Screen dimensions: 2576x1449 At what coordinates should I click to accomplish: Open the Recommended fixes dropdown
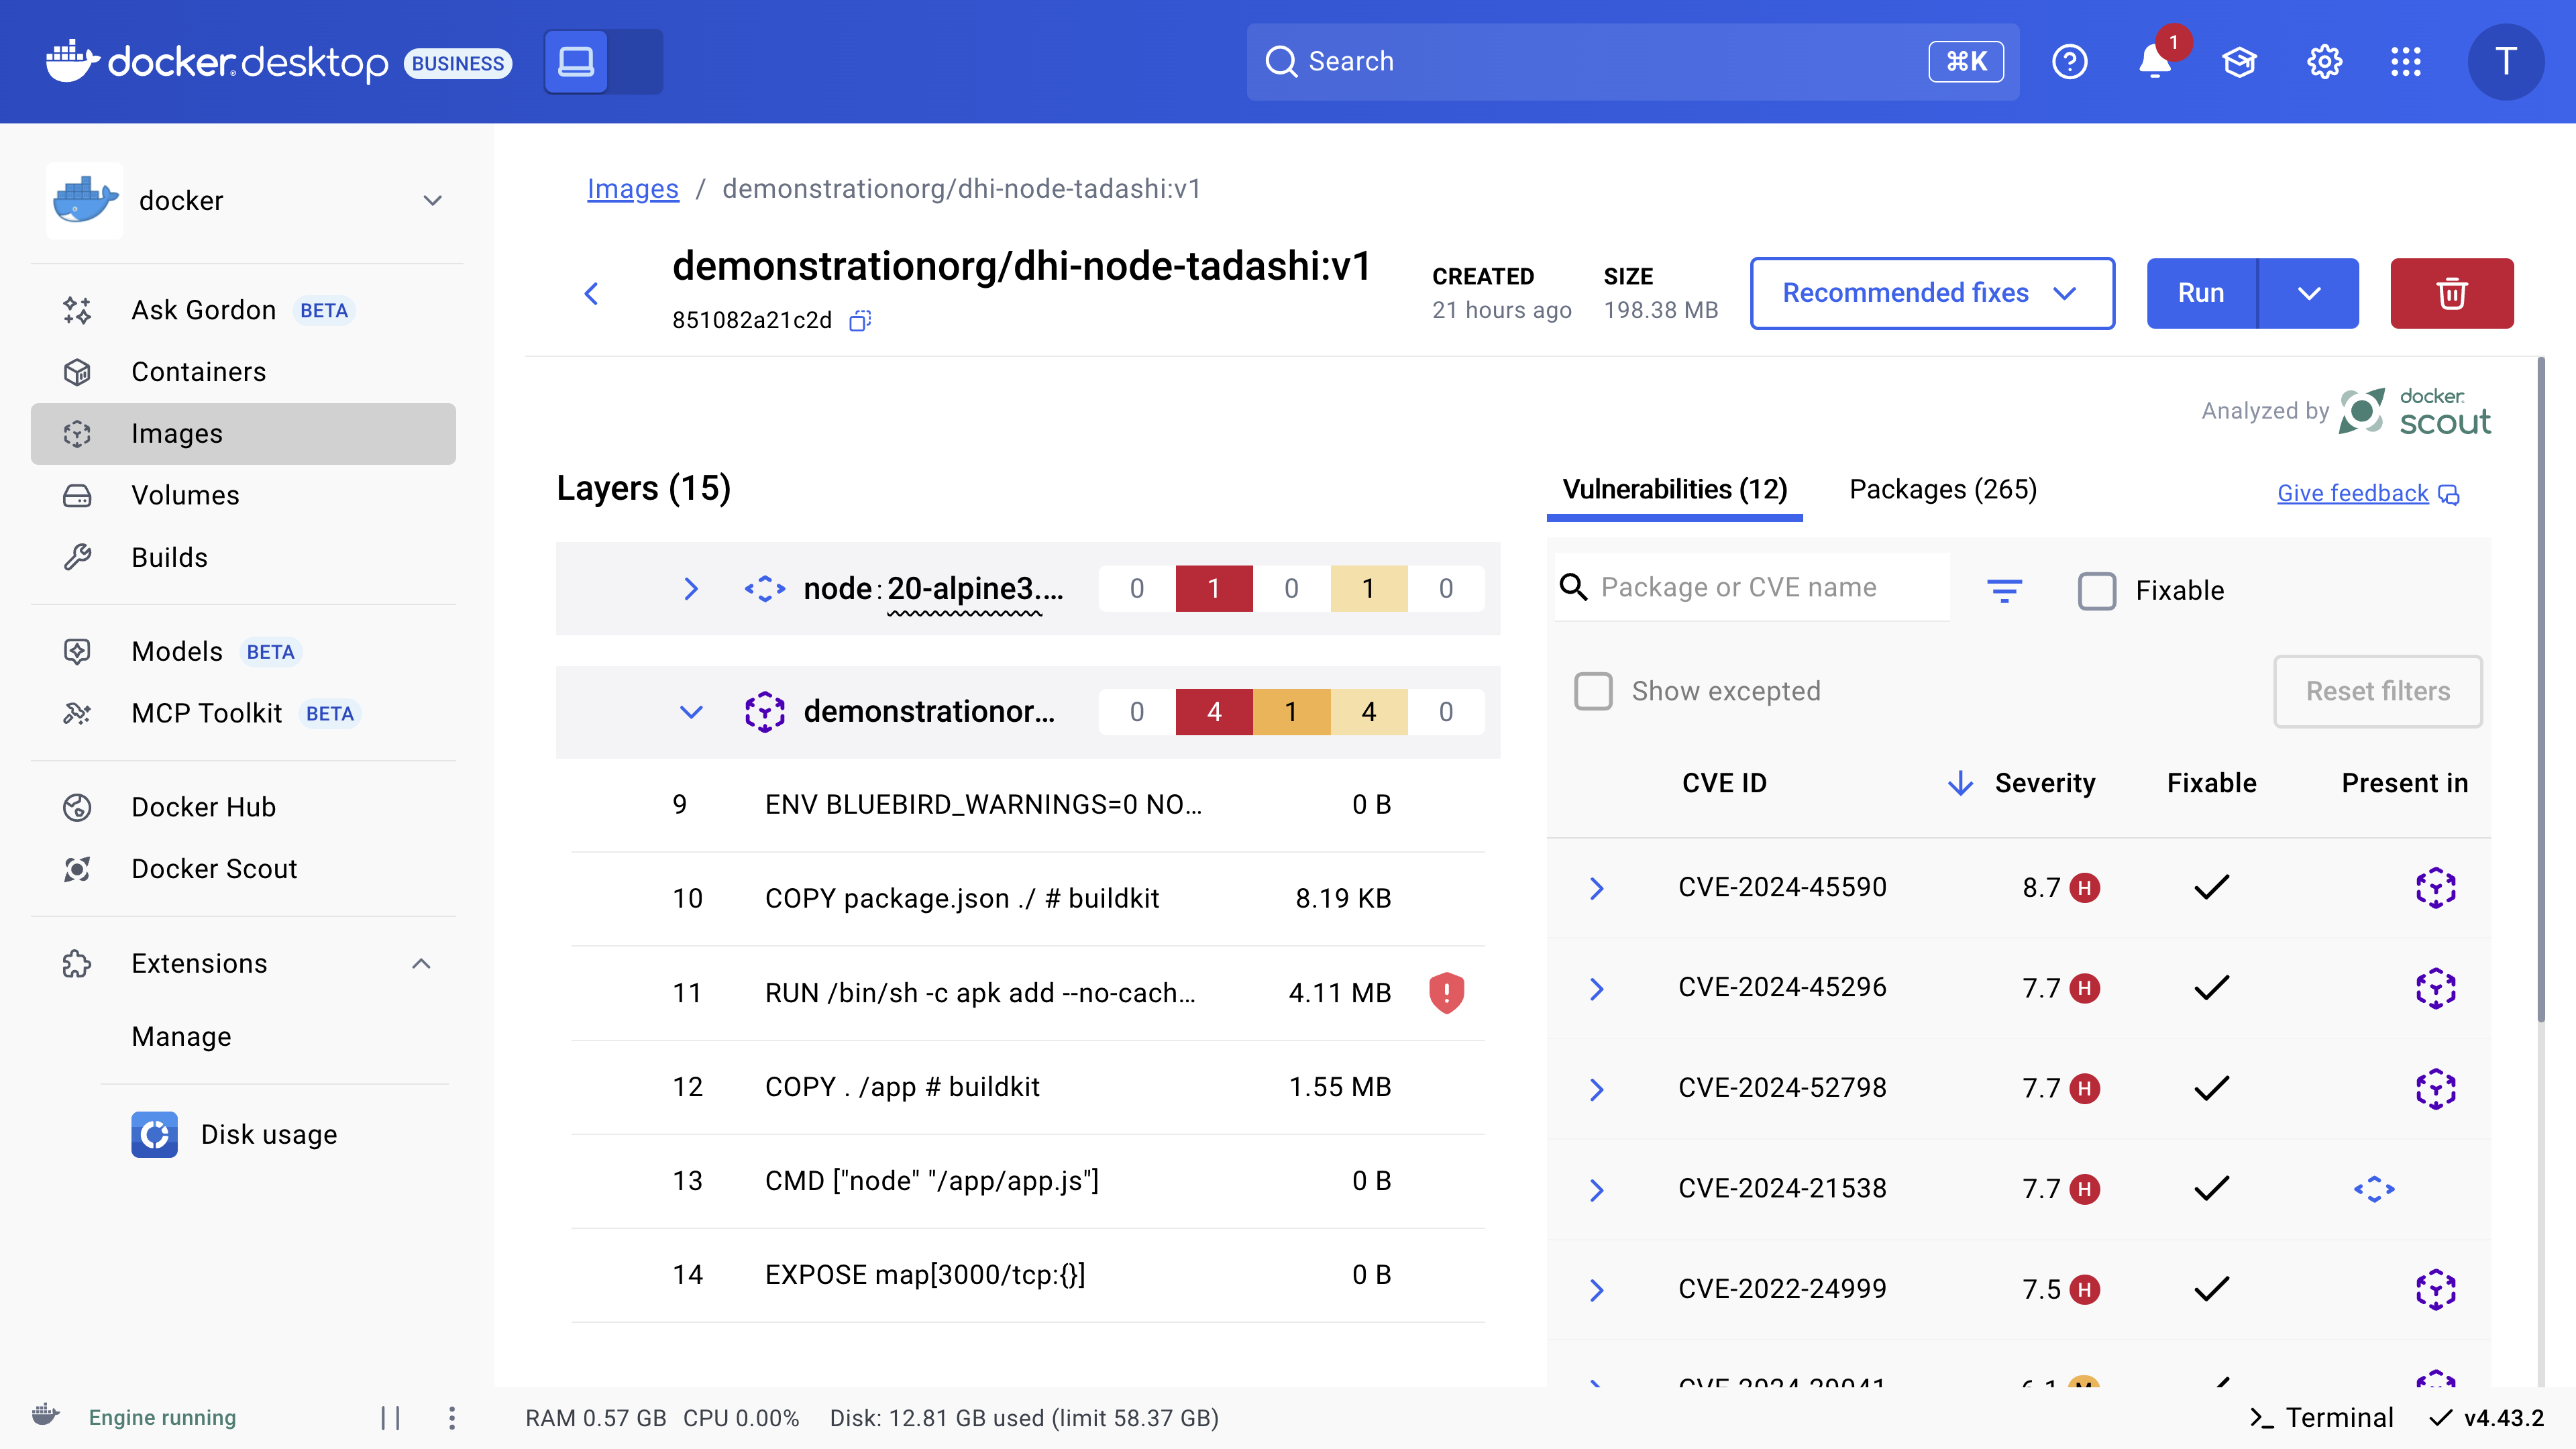[1931, 293]
